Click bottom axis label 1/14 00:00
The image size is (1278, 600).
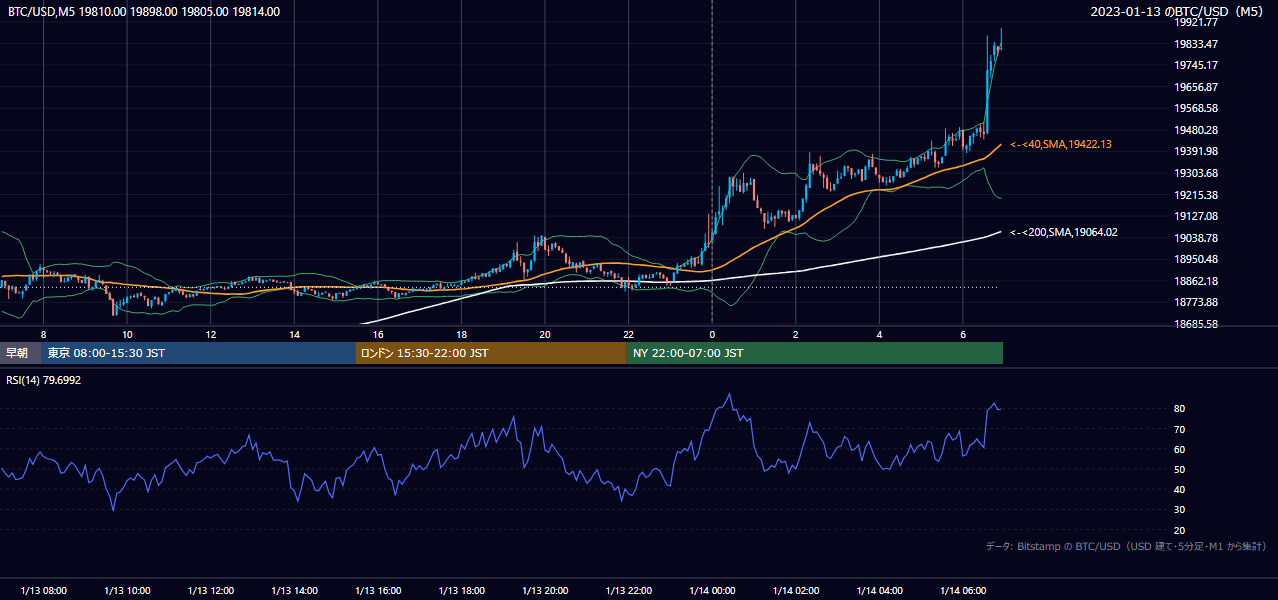tap(712, 590)
